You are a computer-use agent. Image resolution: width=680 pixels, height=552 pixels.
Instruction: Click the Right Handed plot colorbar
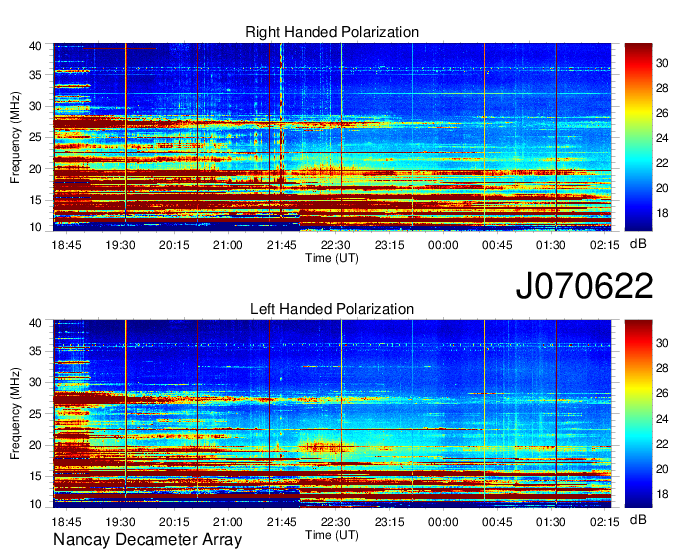point(638,137)
